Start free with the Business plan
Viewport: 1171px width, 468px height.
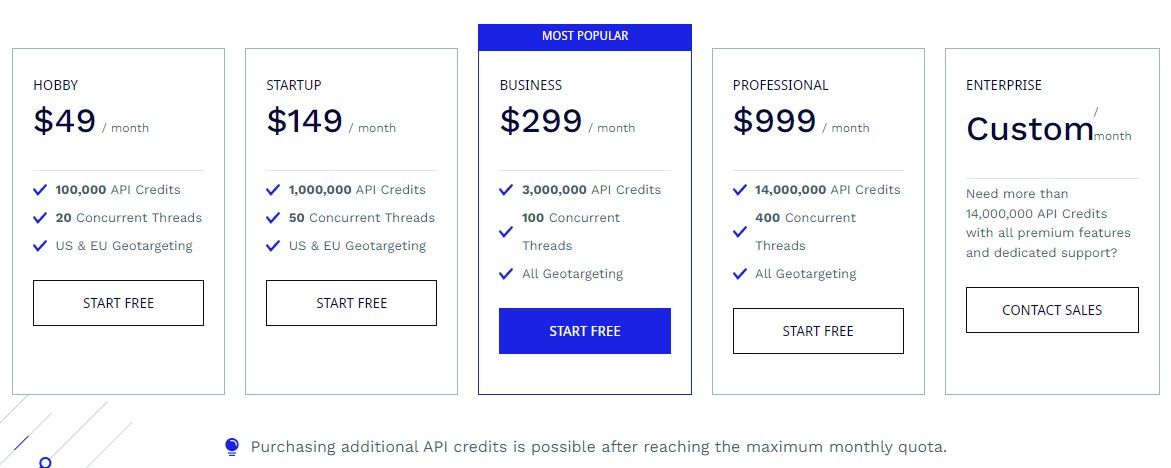pyautogui.click(x=585, y=331)
